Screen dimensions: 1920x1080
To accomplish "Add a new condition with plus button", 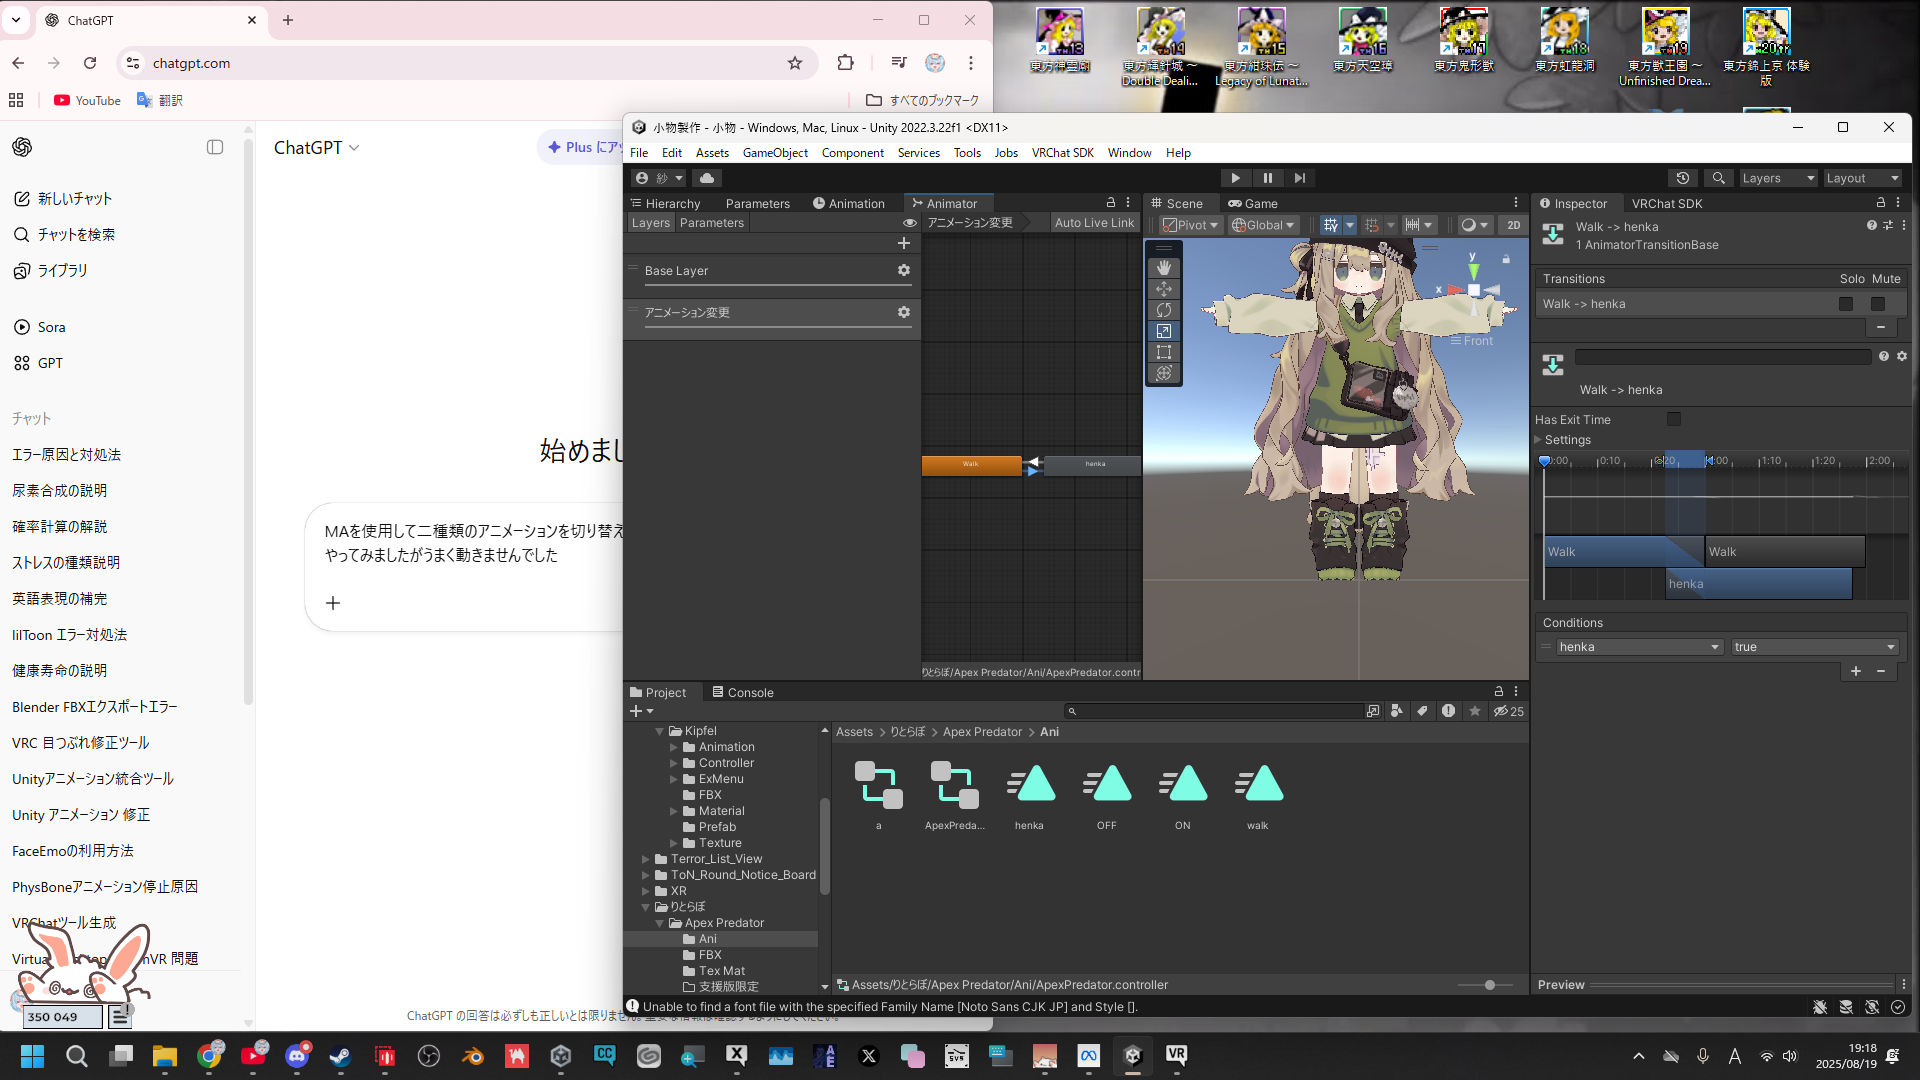I will click(x=1856, y=671).
